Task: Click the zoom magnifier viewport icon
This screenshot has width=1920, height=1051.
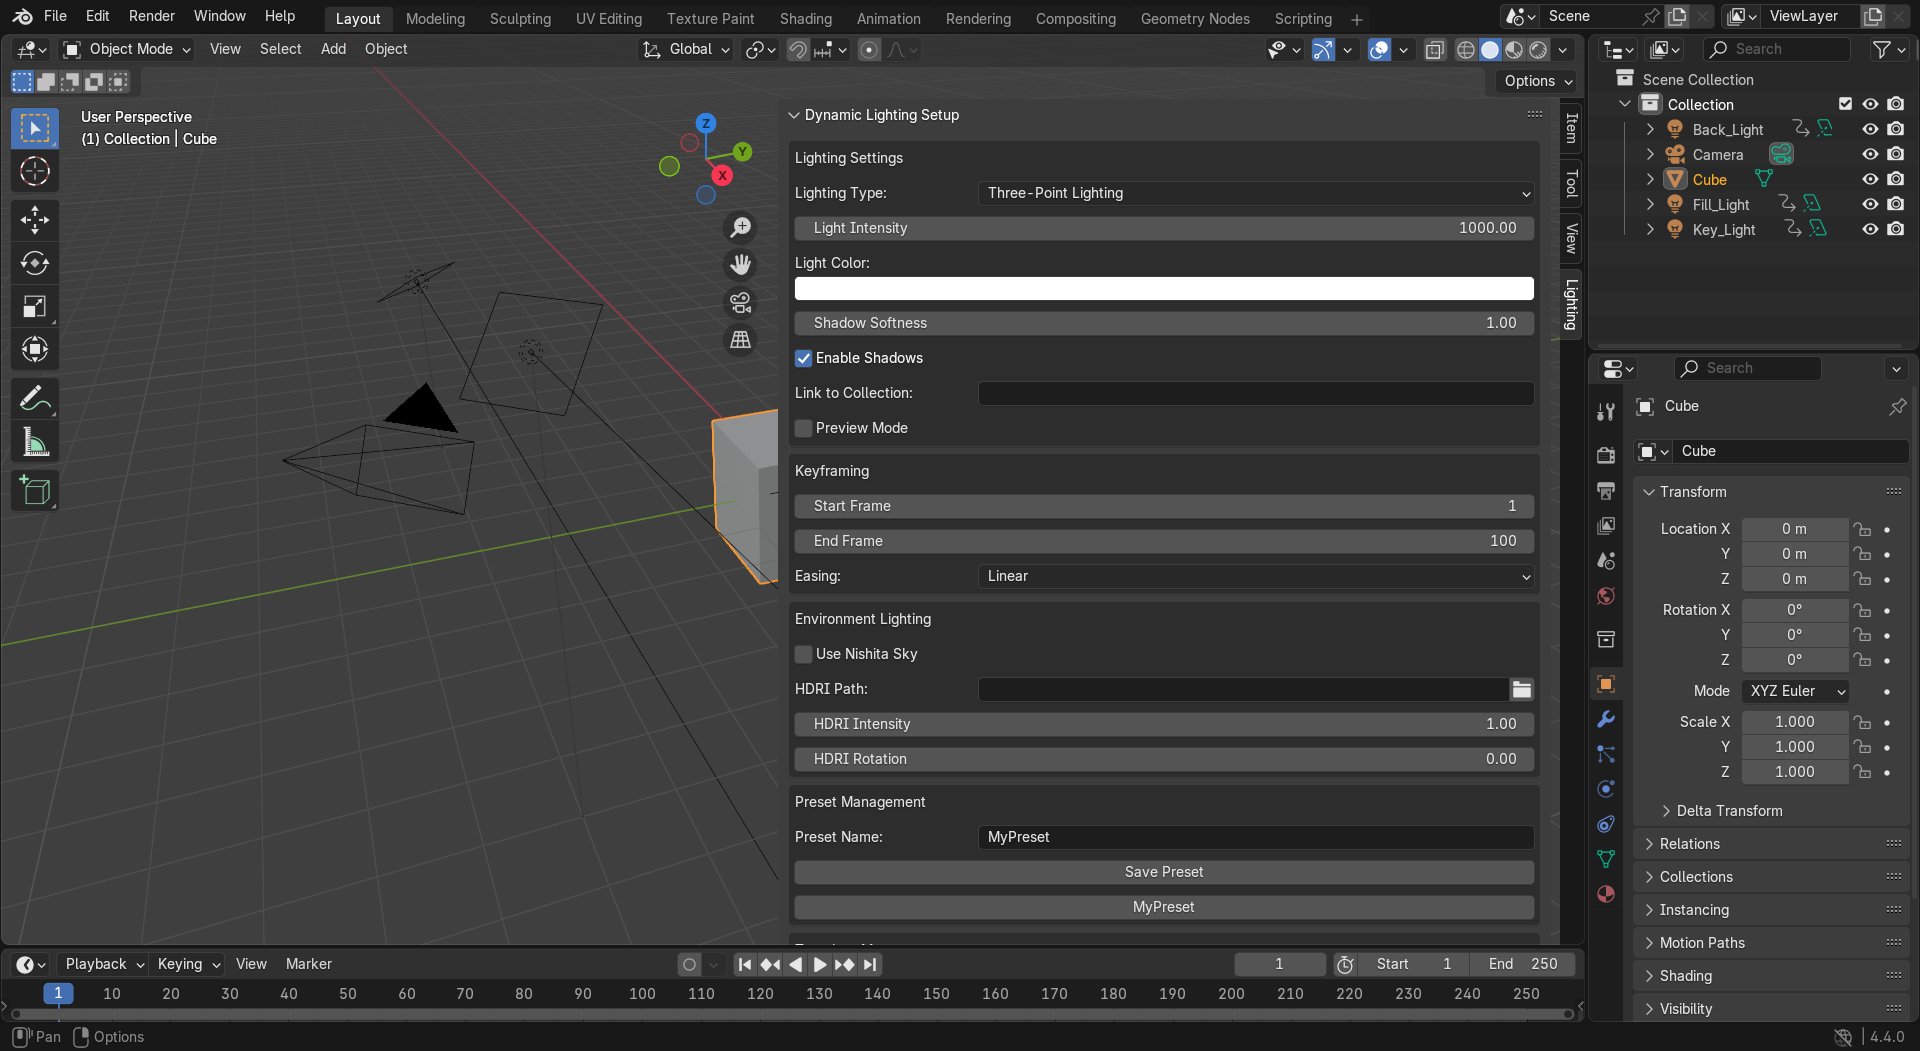Action: pos(740,228)
